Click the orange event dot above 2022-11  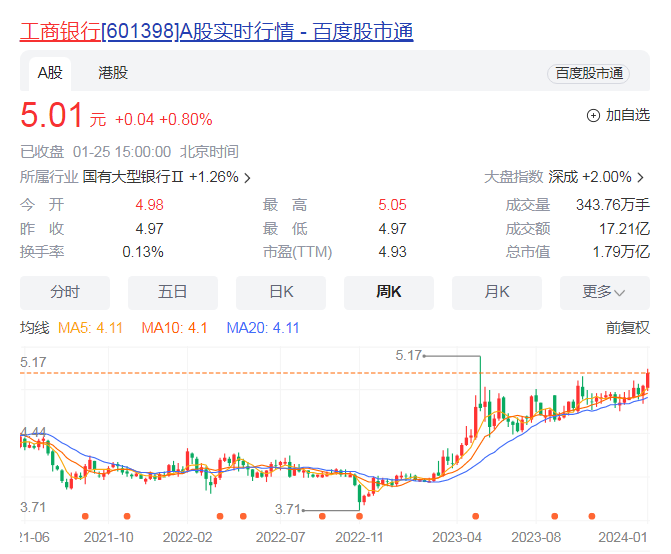359,516
